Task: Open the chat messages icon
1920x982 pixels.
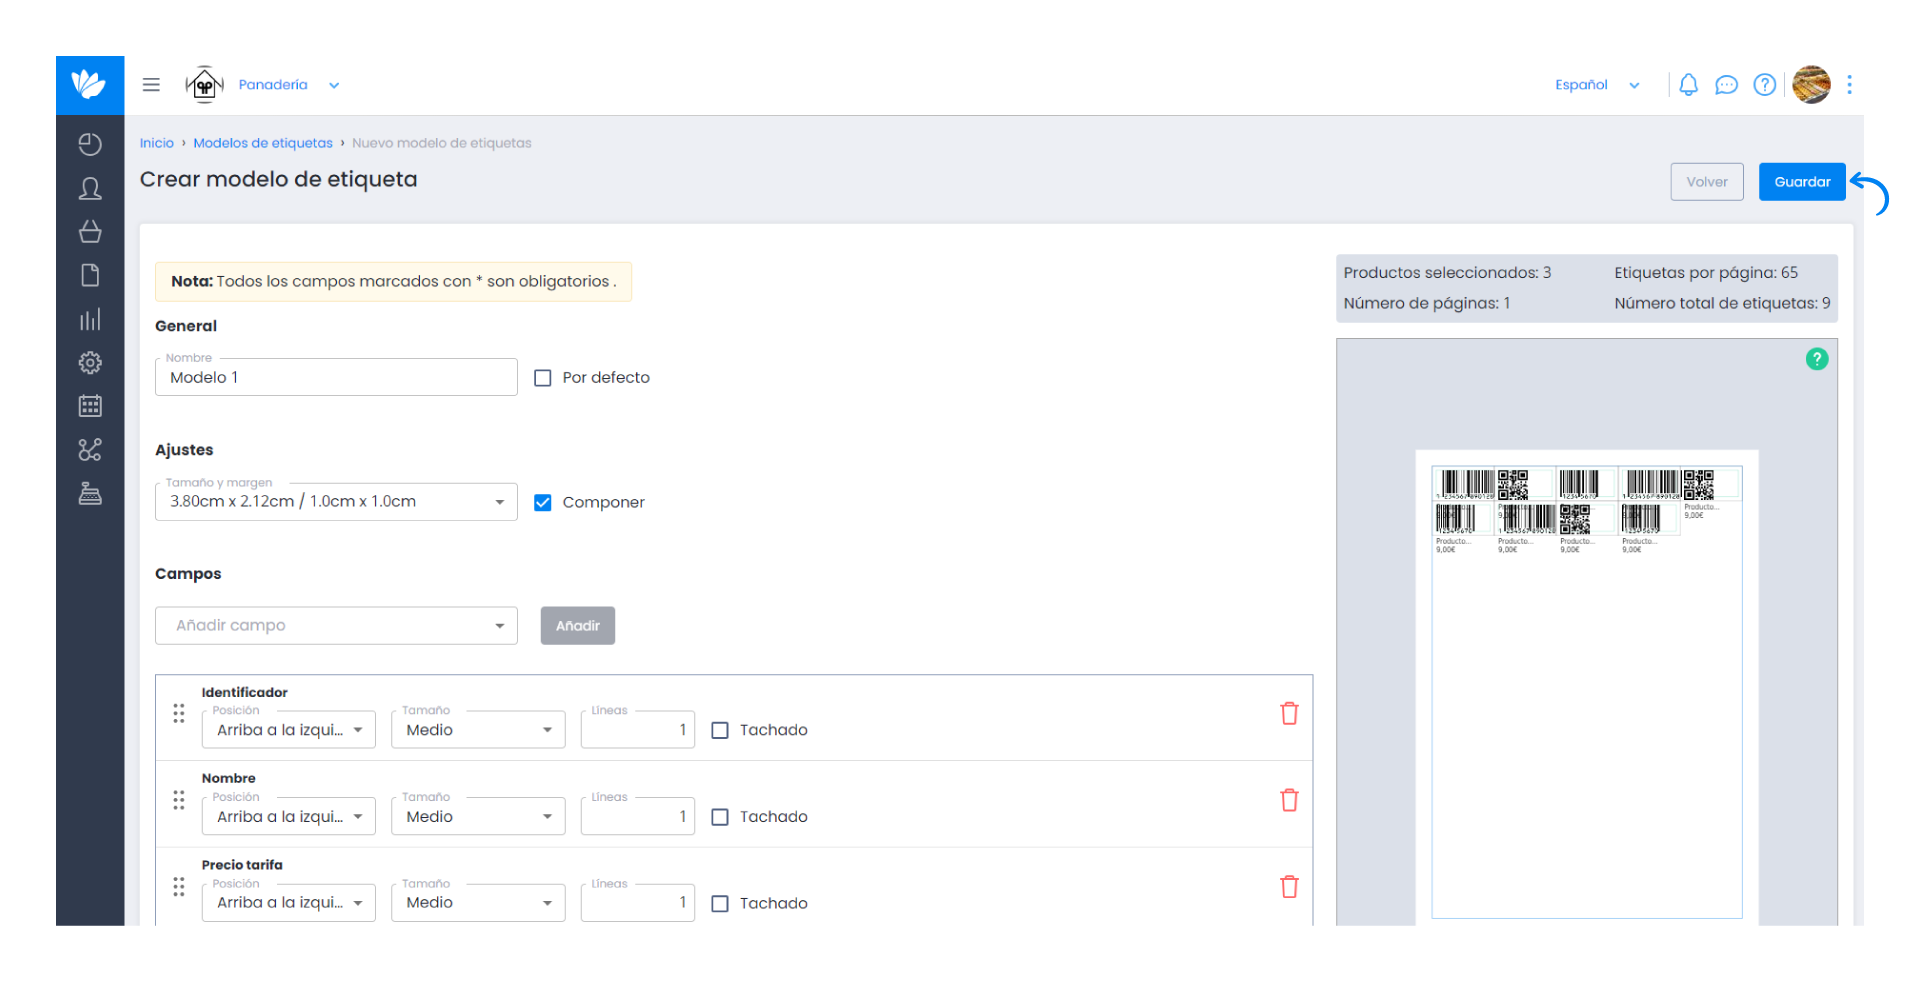Action: [x=1726, y=85]
